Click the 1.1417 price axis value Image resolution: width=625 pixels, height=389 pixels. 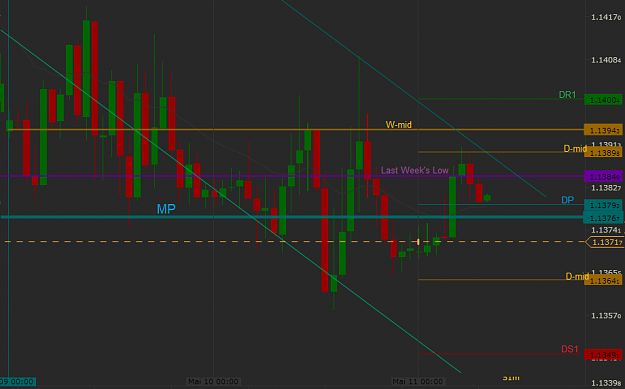(x=606, y=17)
